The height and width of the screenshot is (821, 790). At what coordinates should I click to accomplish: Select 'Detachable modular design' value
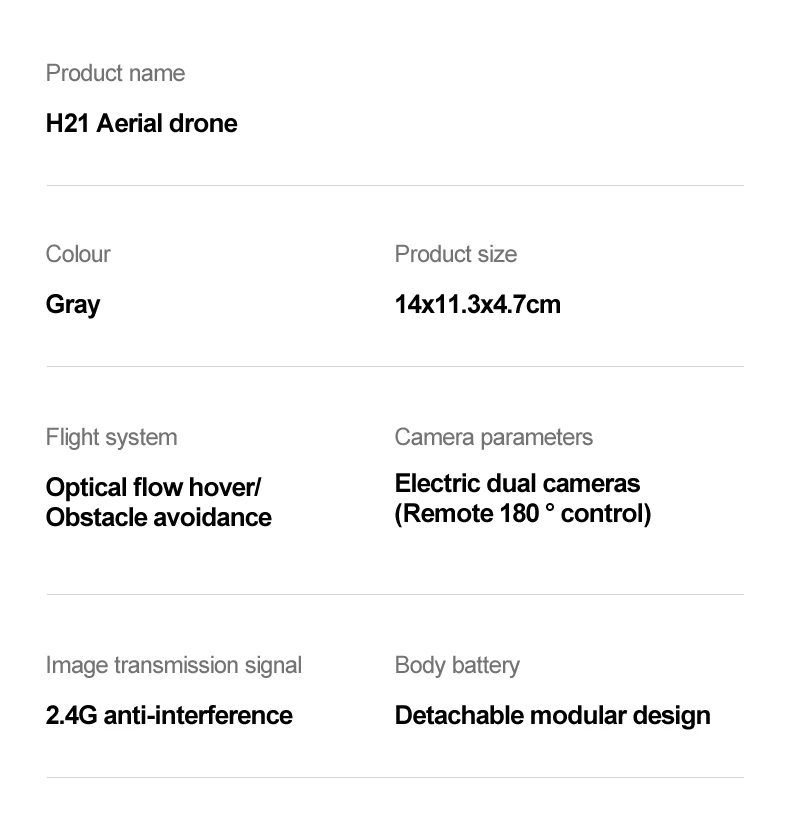[x=552, y=716]
